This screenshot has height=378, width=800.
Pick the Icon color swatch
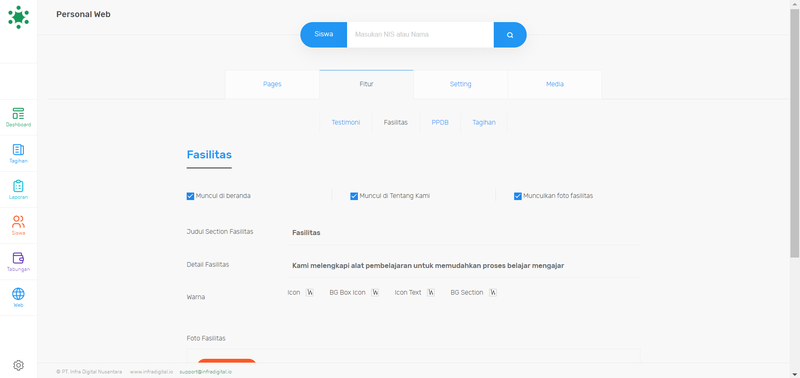pos(310,292)
